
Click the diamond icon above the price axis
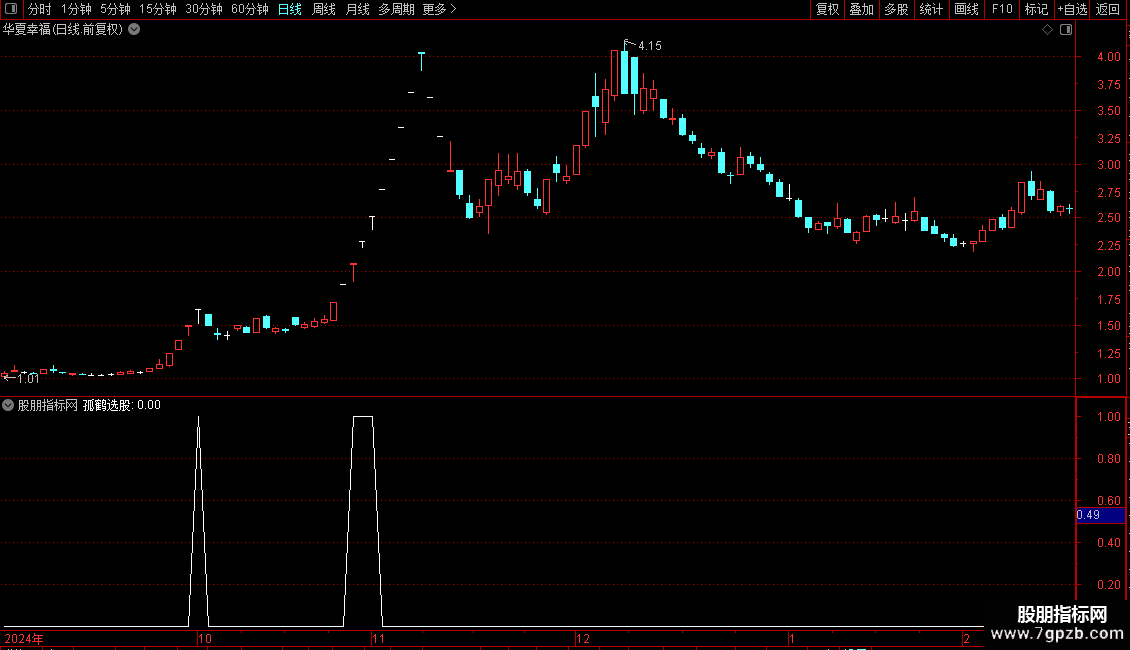coord(1047,30)
